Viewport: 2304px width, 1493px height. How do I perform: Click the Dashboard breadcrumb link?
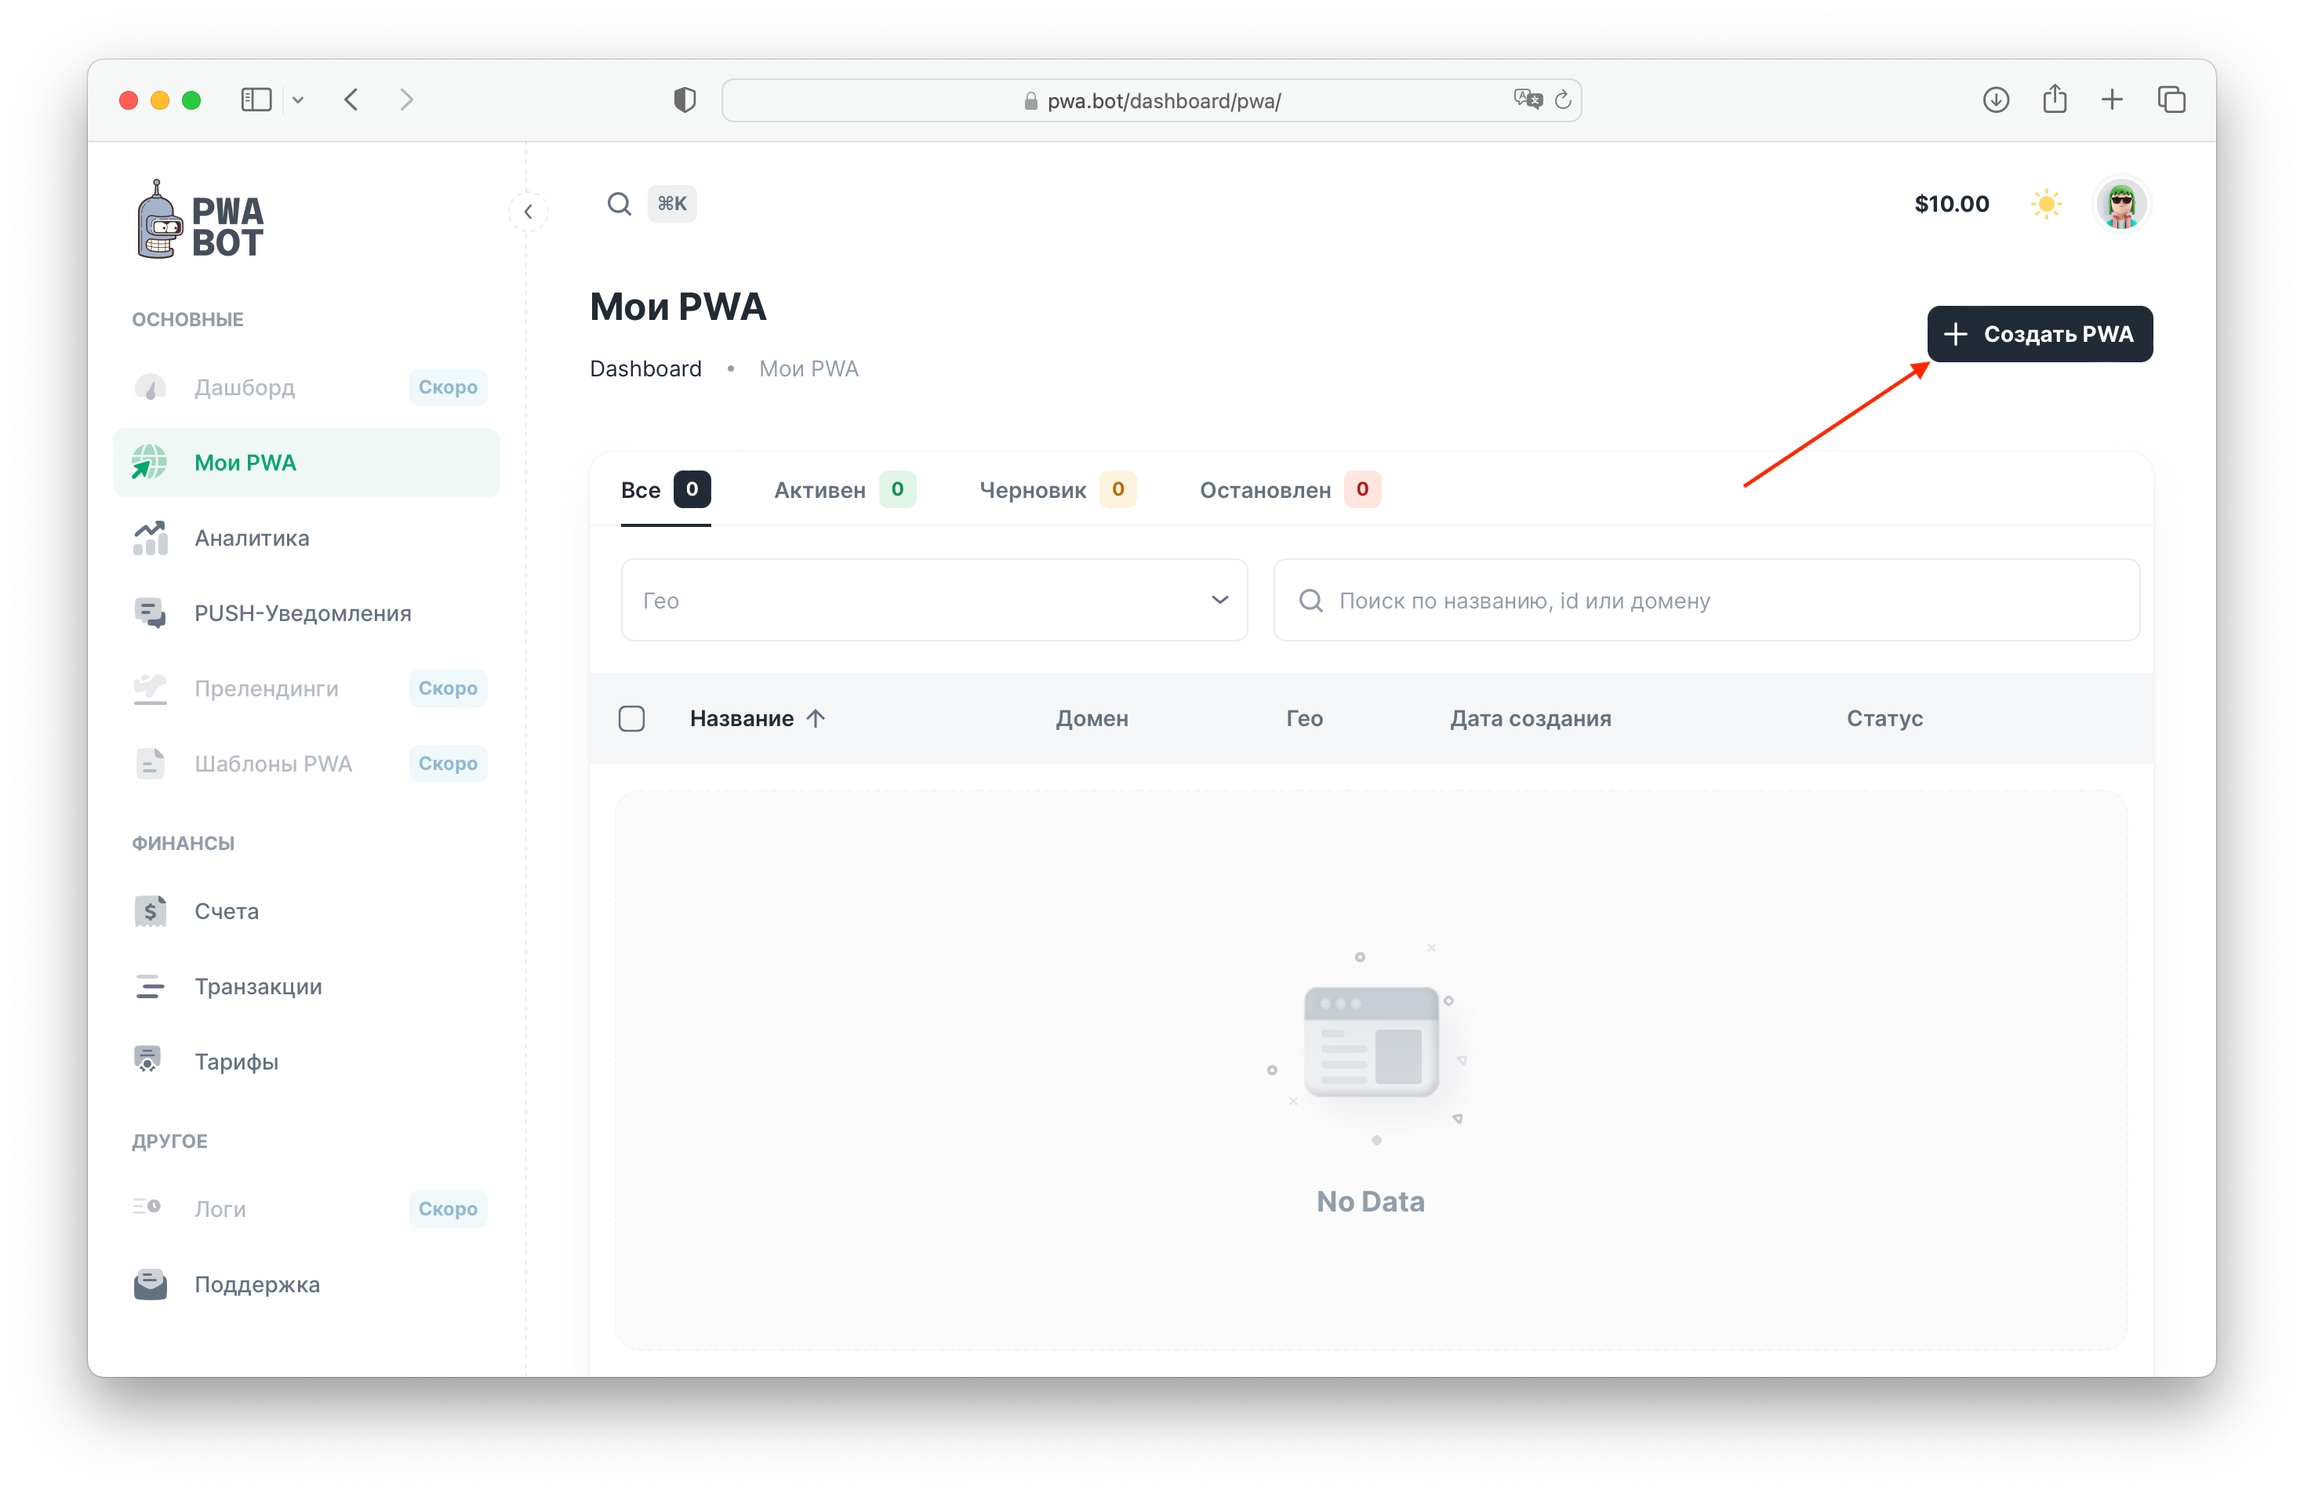click(646, 369)
